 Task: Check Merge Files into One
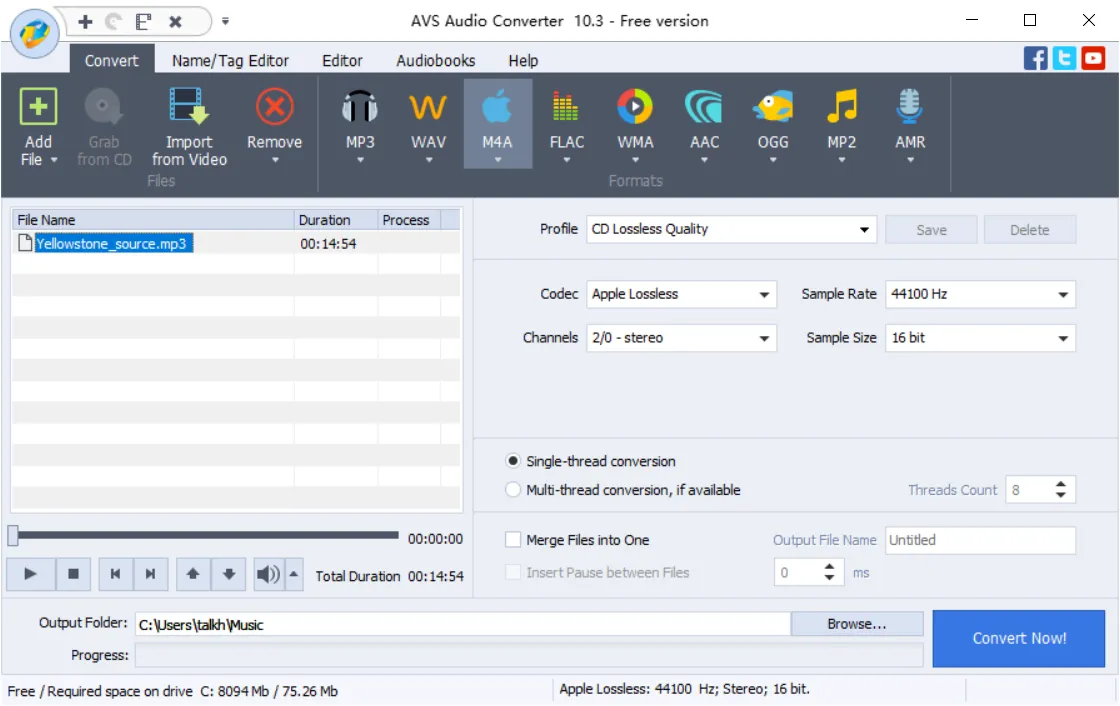tap(513, 540)
